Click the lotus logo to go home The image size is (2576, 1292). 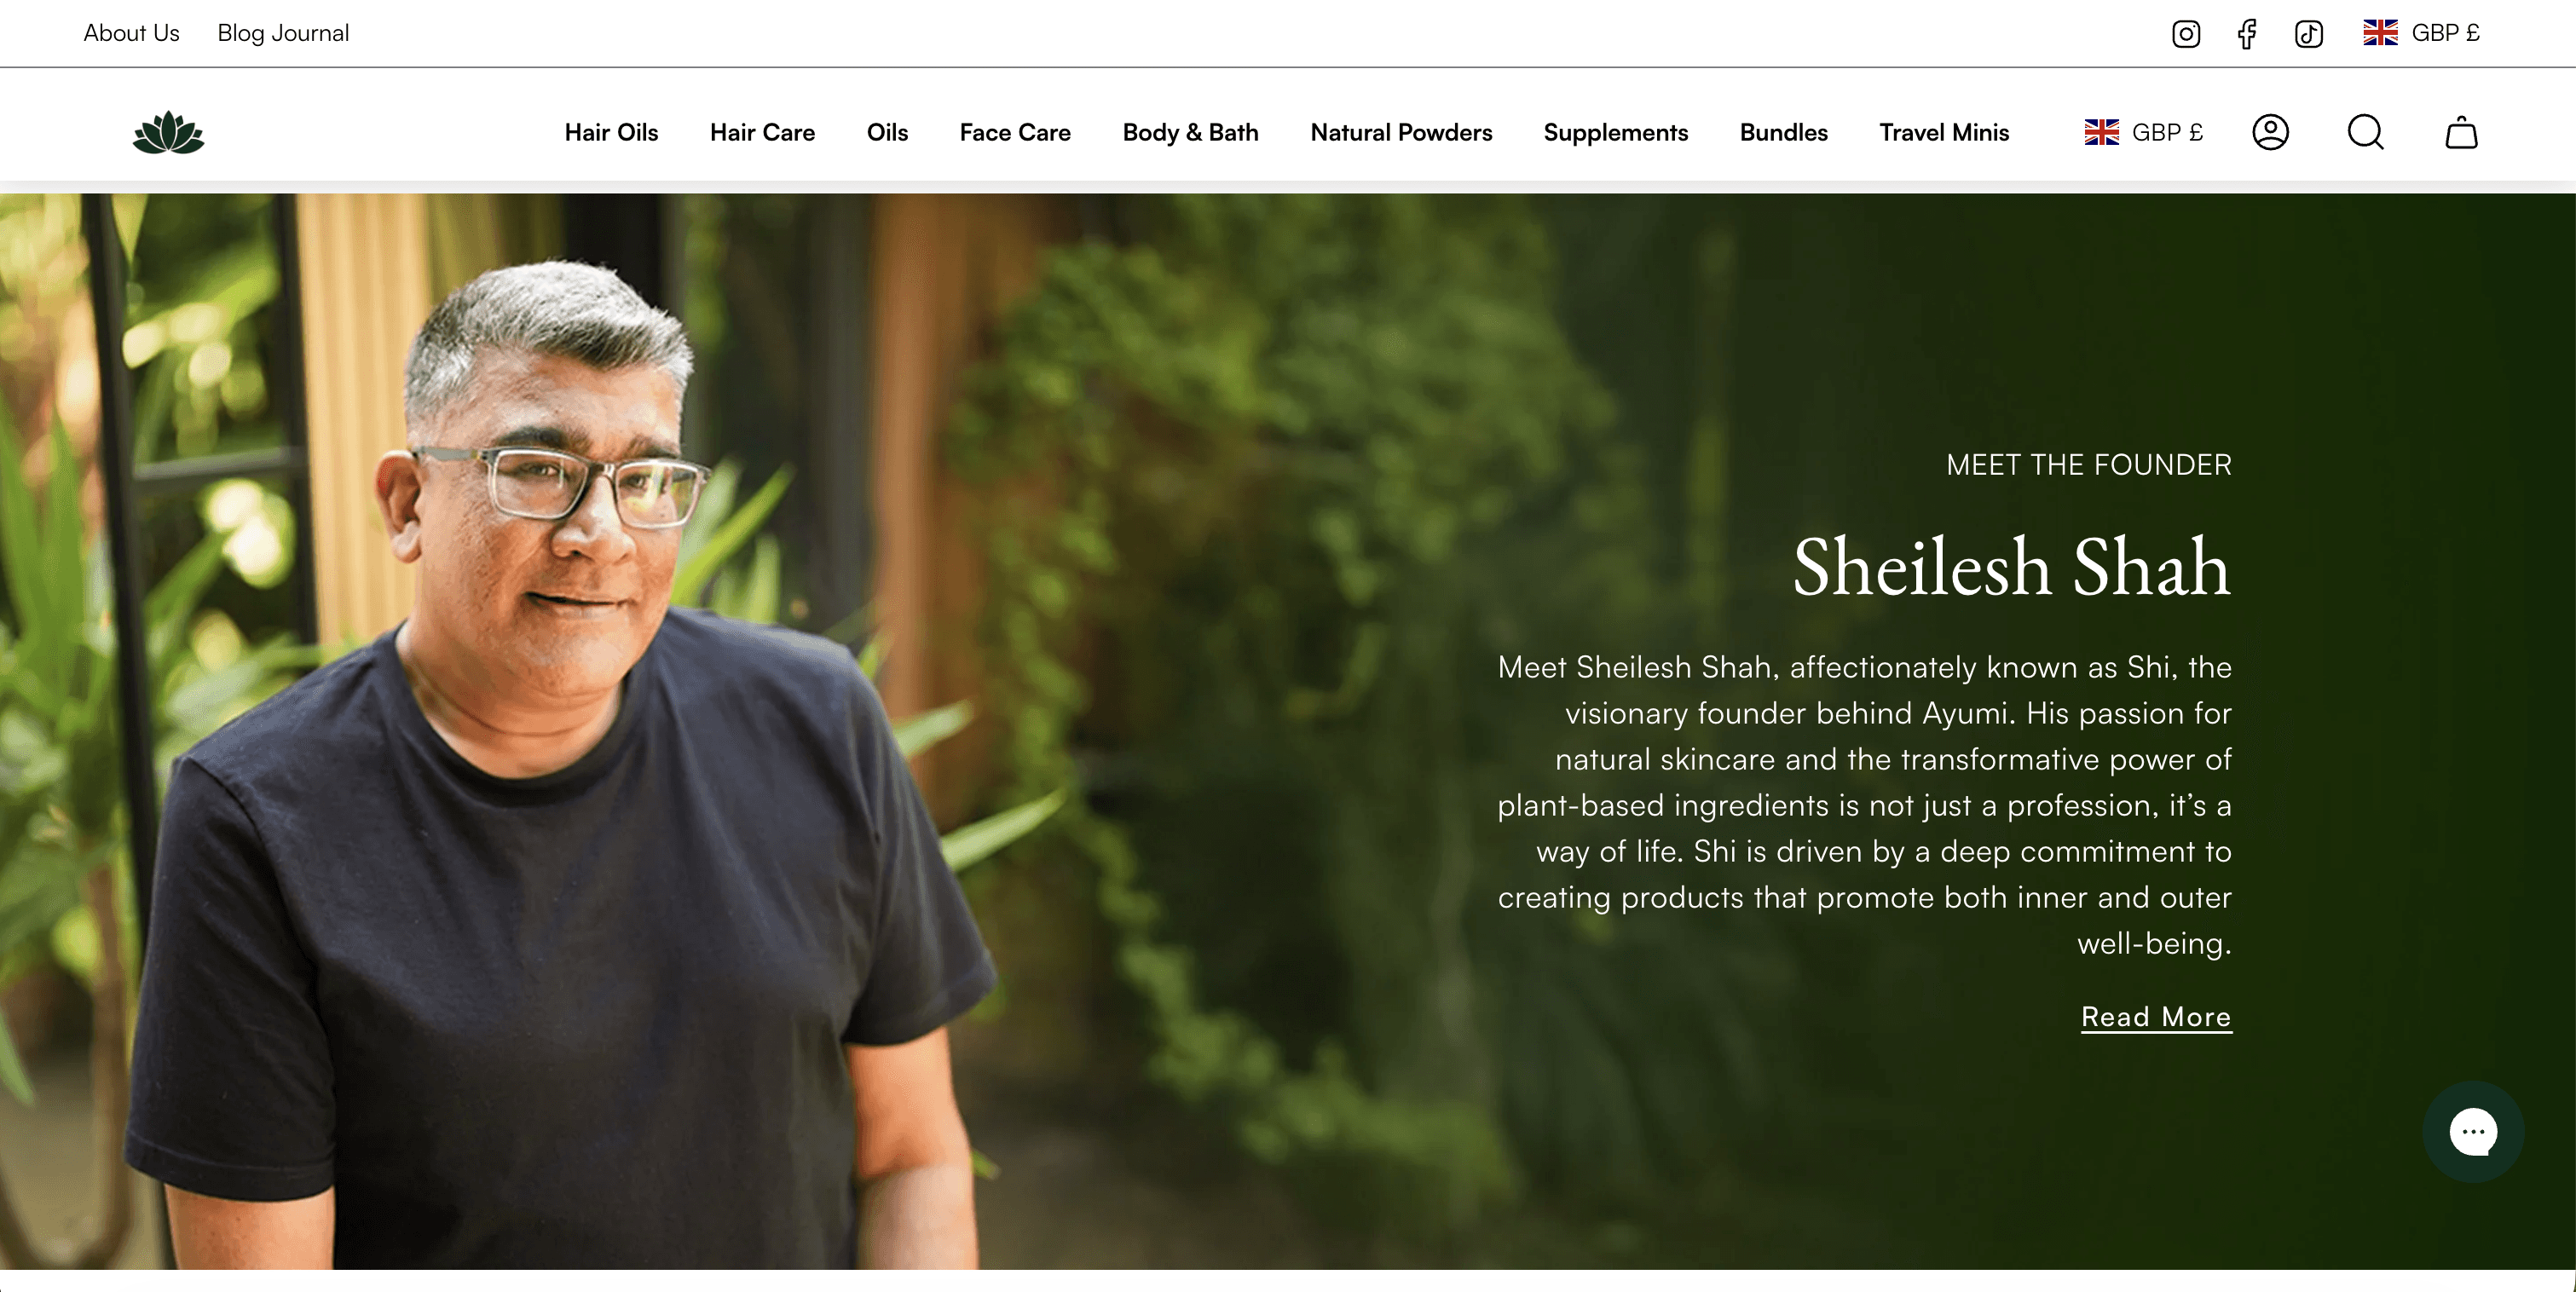168,132
